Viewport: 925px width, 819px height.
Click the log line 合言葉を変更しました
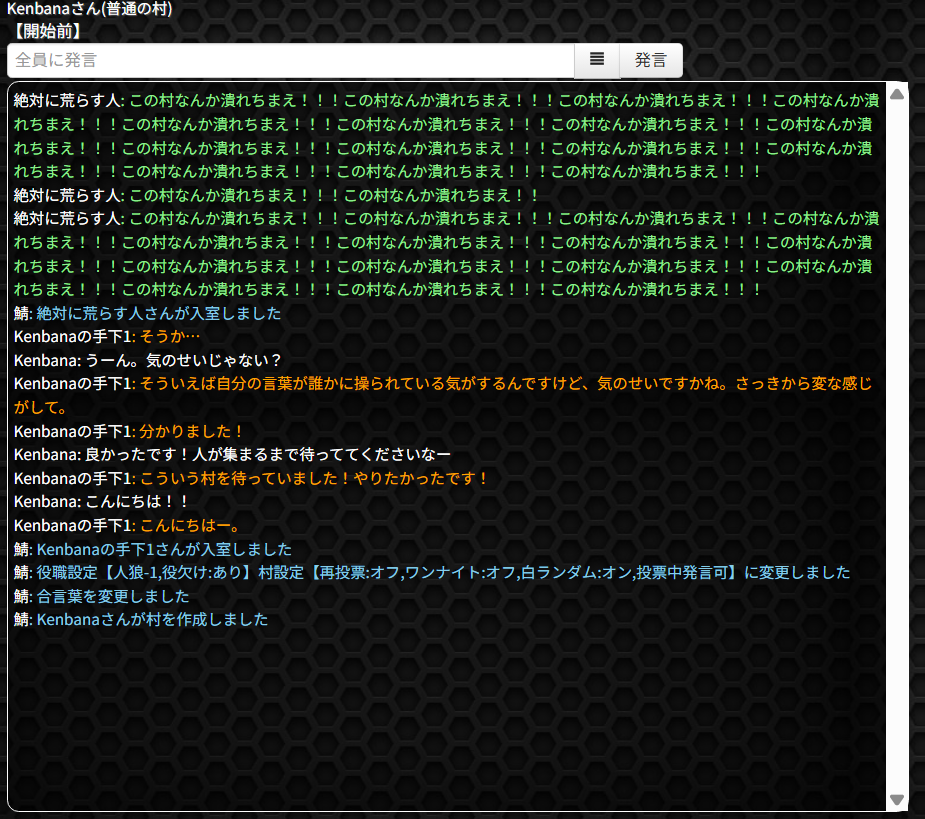tap(113, 597)
